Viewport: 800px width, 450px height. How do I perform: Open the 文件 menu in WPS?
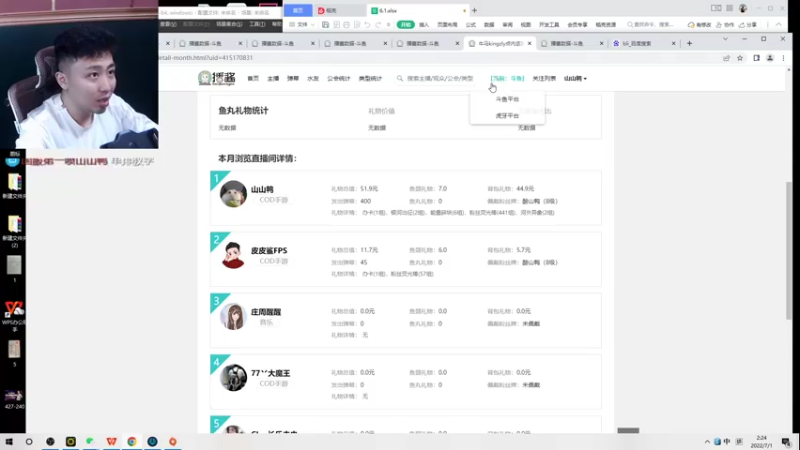pos(302,24)
